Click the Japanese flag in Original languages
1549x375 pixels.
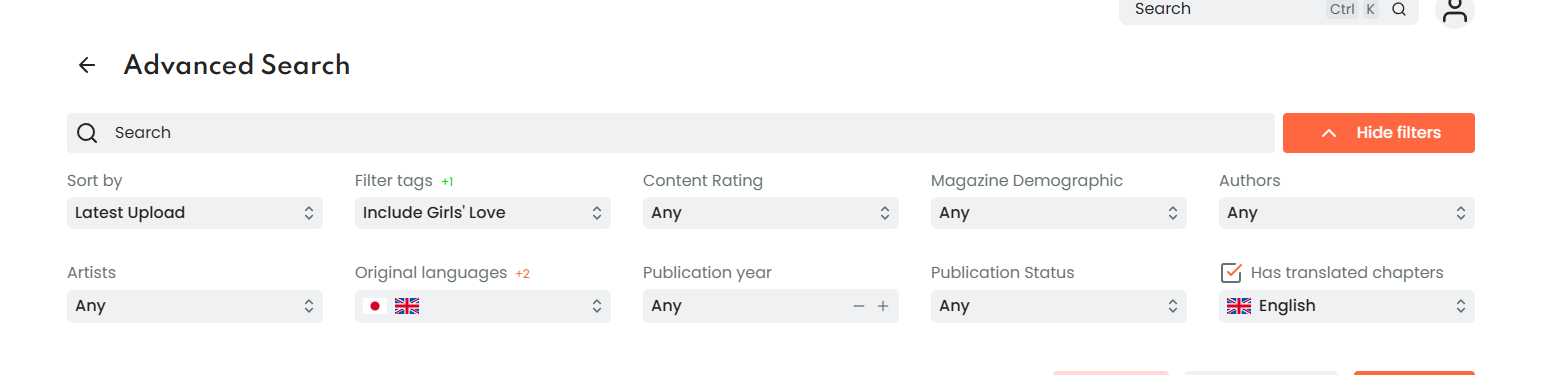pyautogui.click(x=375, y=306)
